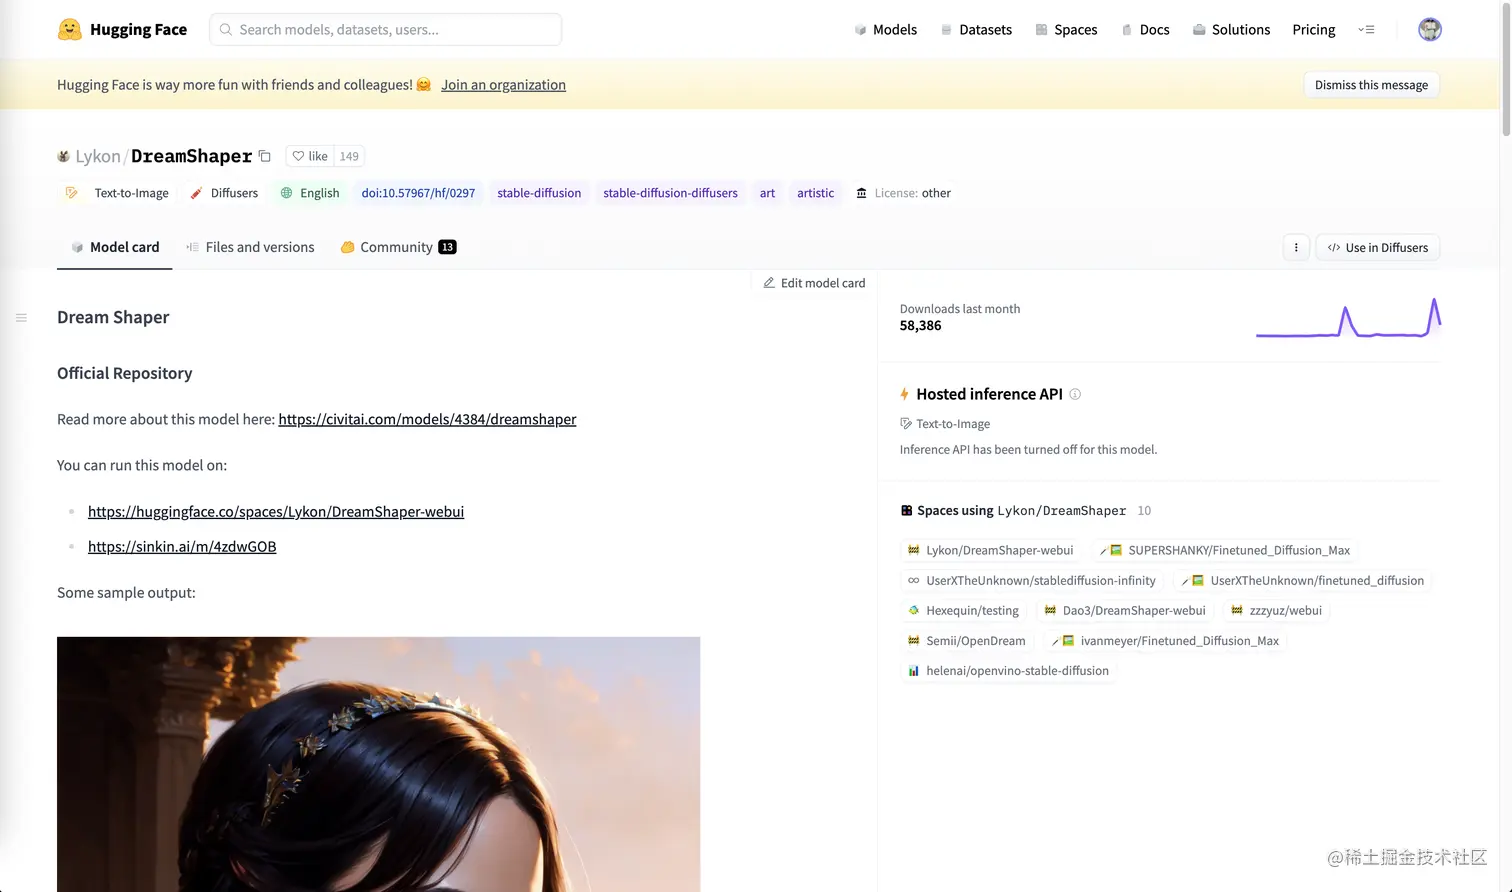Viewport: 1512px width, 892px height.
Task: Select the stable-diffusion-diffusers tag
Action: [670, 193]
